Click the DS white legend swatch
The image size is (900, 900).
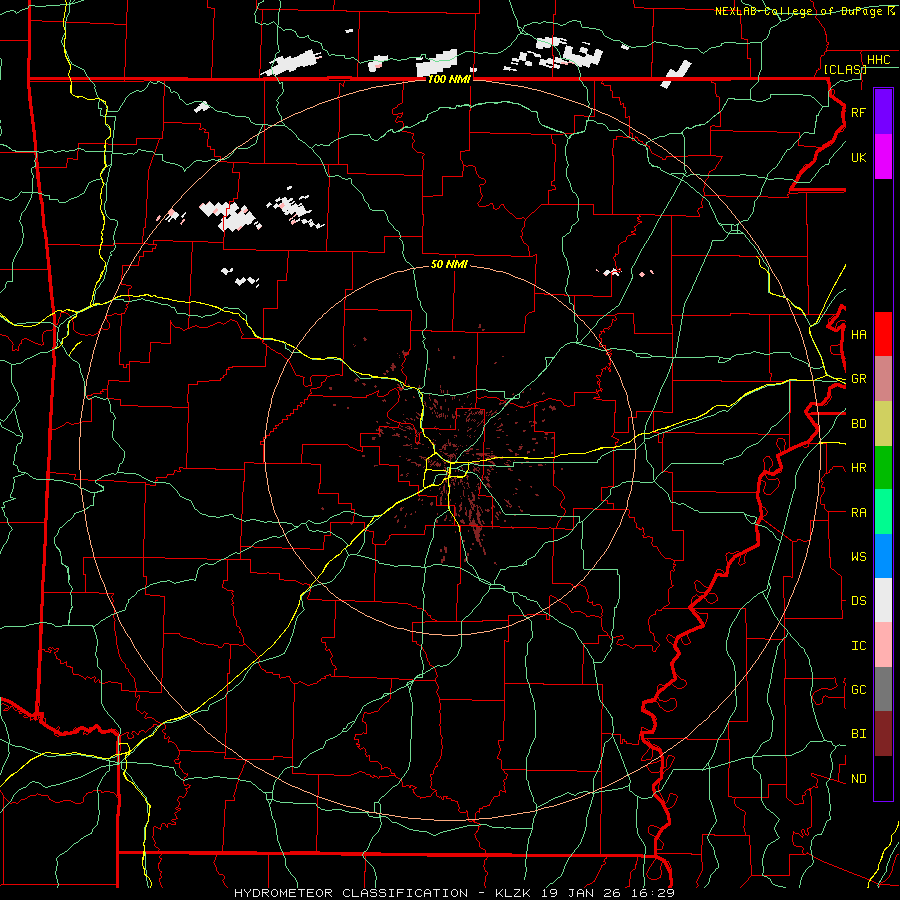click(x=883, y=600)
